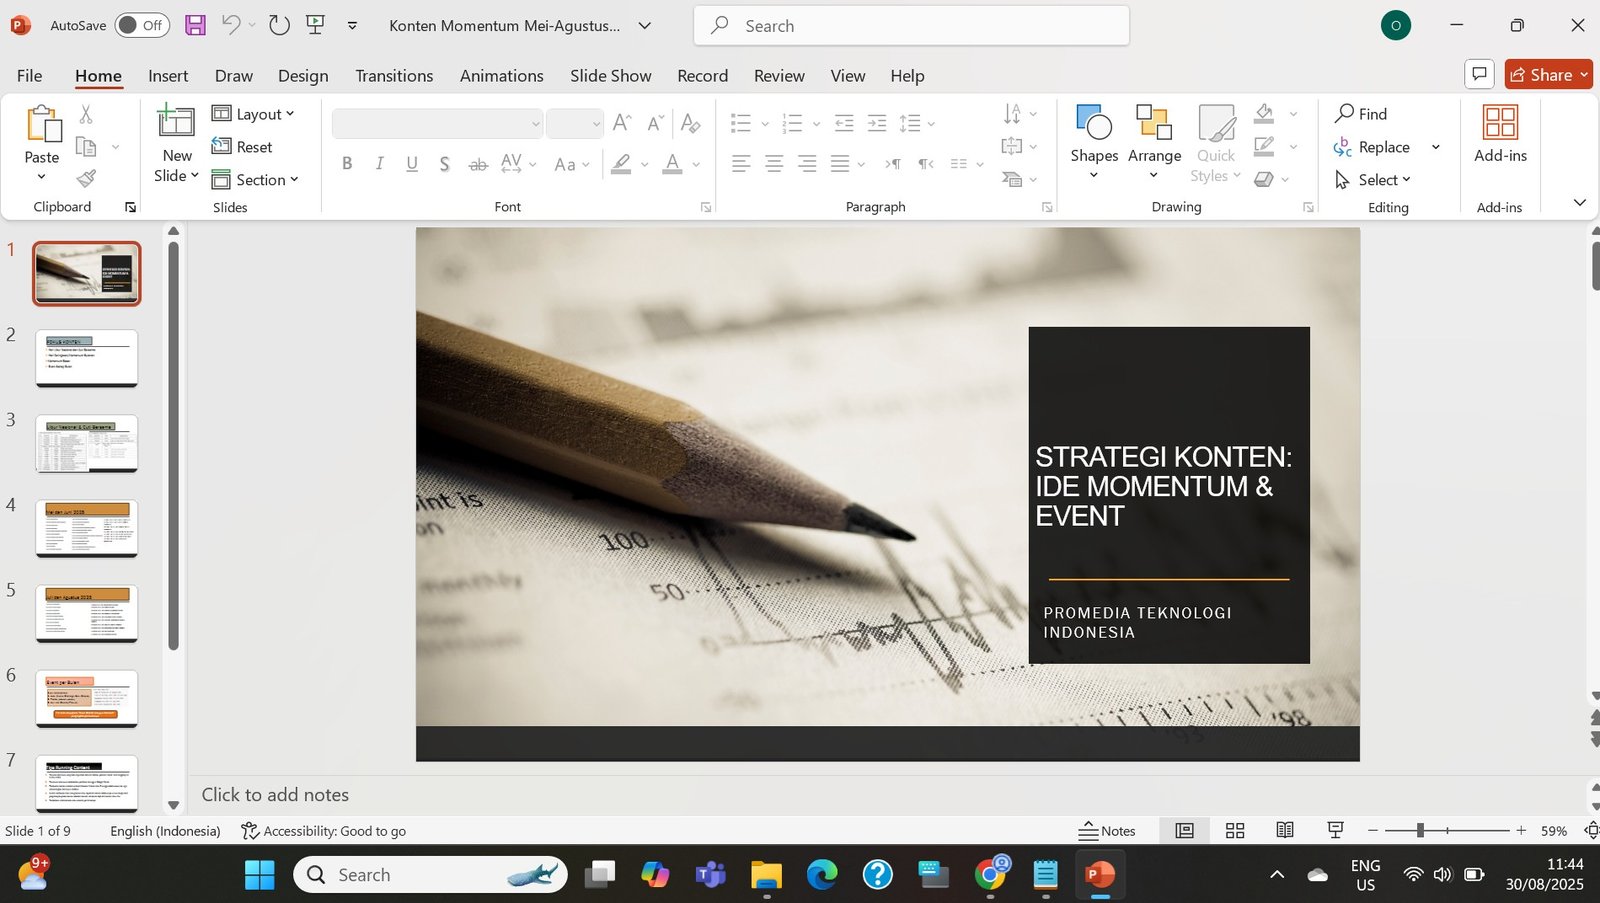
Task: Toggle the Notes pane in the status bar
Action: pos(1108,830)
